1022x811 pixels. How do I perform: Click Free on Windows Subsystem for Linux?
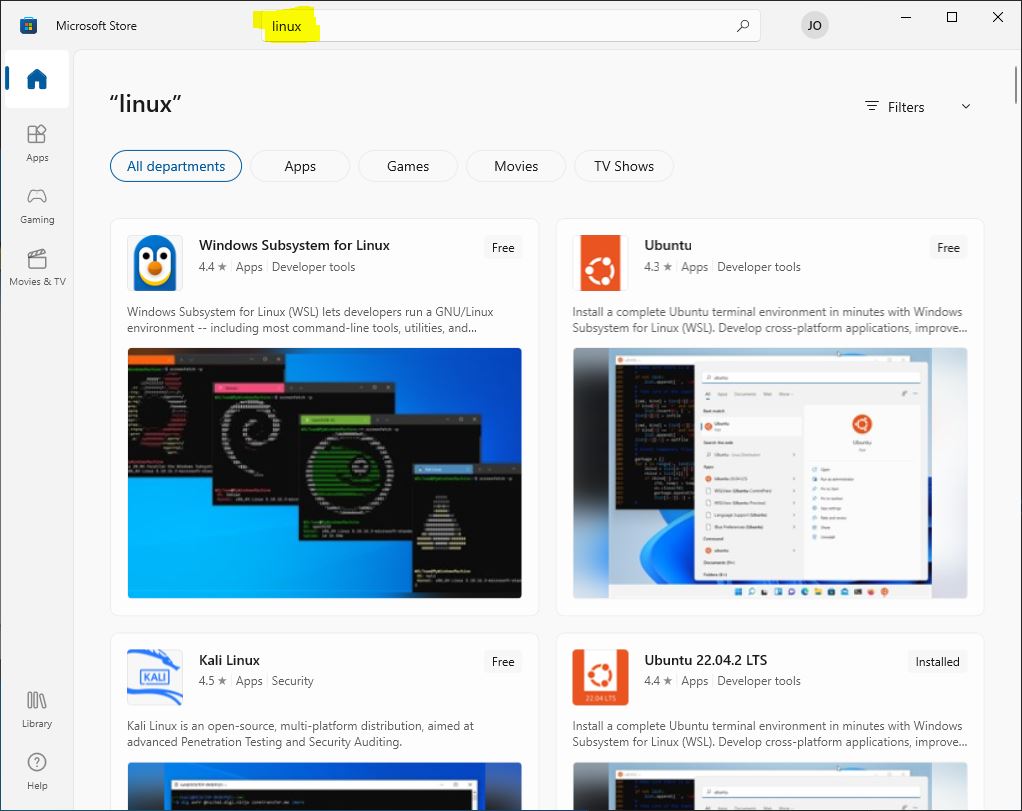[x=503, y=248]
